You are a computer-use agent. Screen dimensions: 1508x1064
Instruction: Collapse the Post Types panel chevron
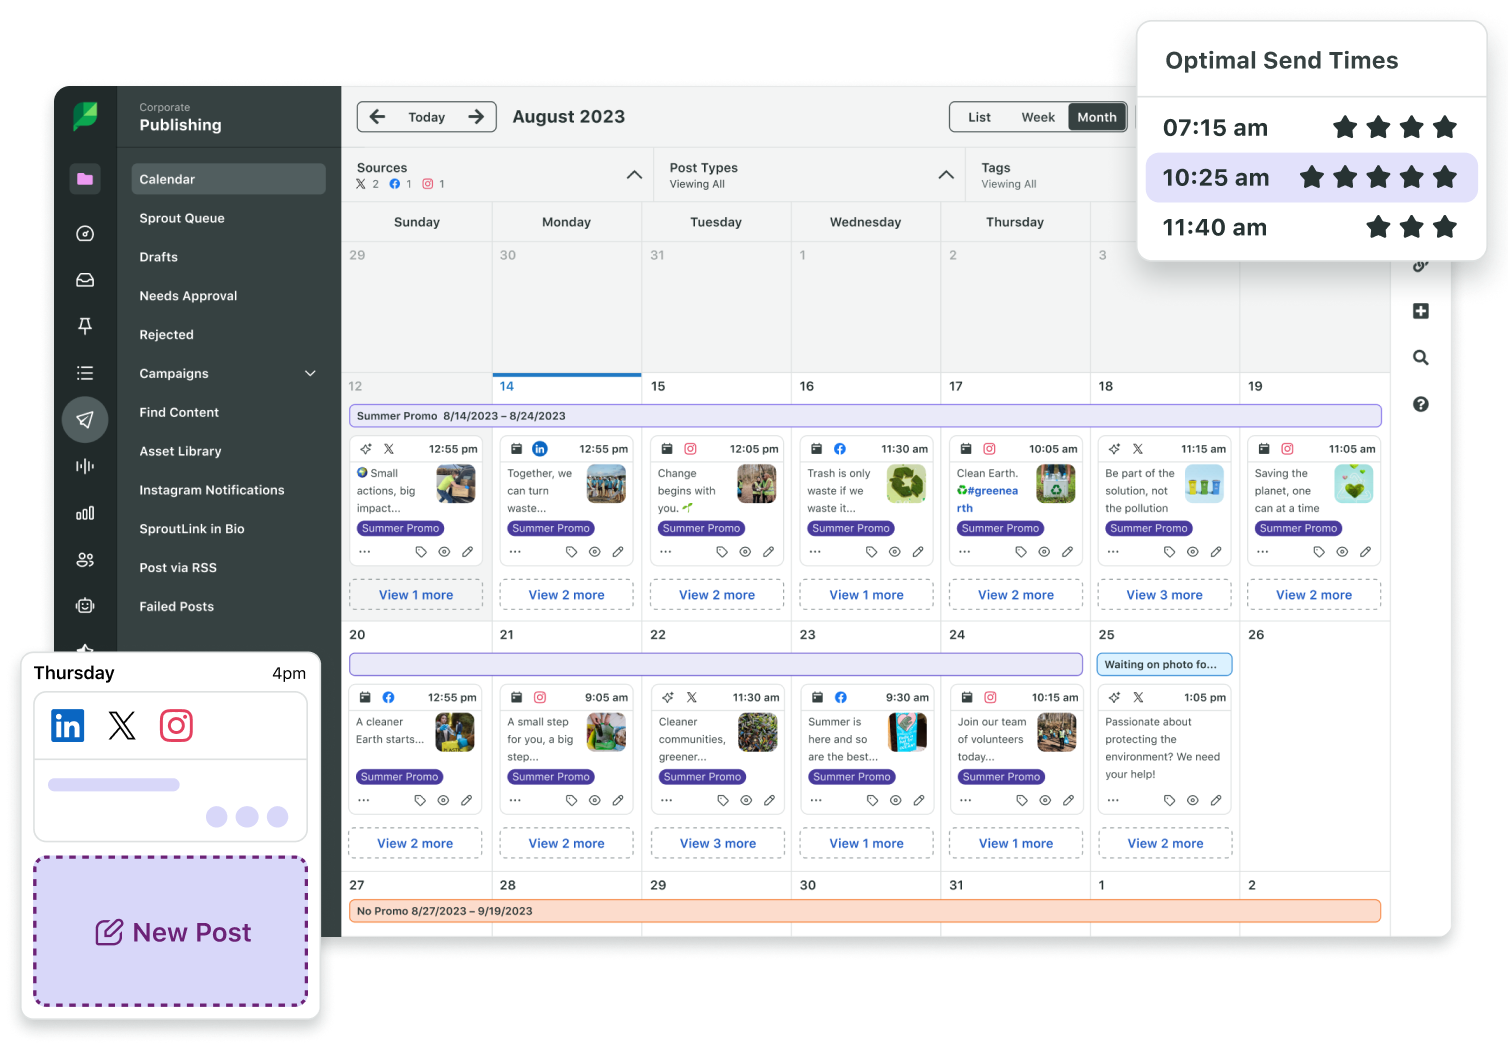click(945, 174)
